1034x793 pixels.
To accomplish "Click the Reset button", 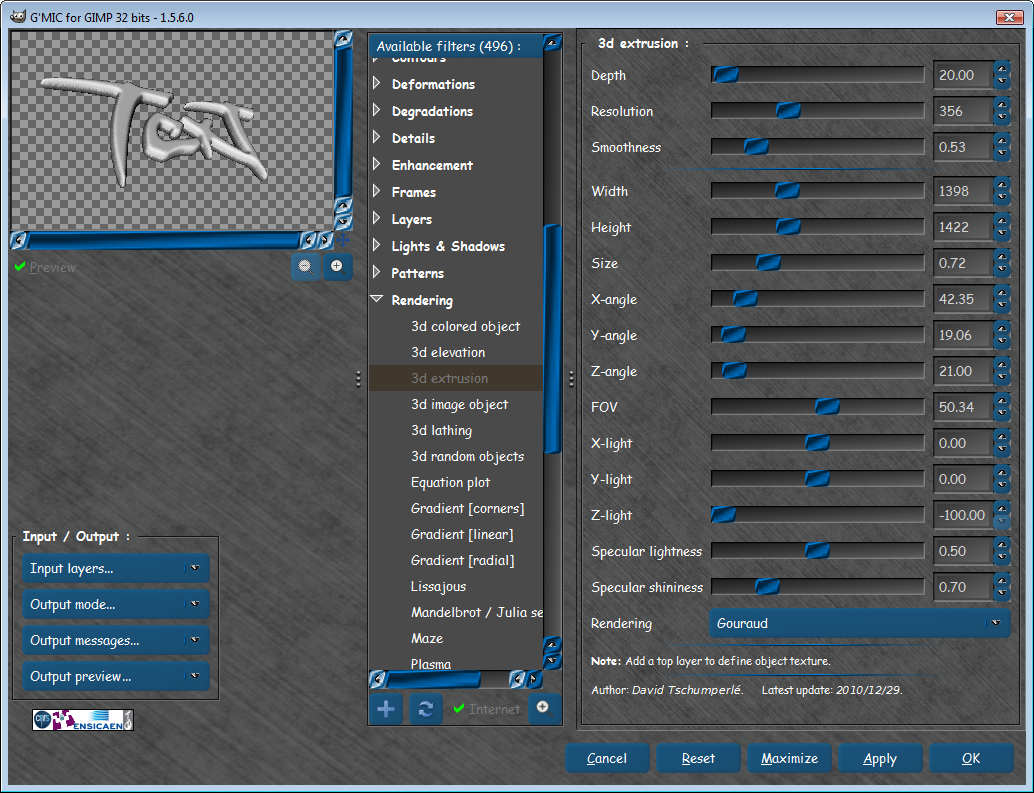I will click(x=698, y=758).
